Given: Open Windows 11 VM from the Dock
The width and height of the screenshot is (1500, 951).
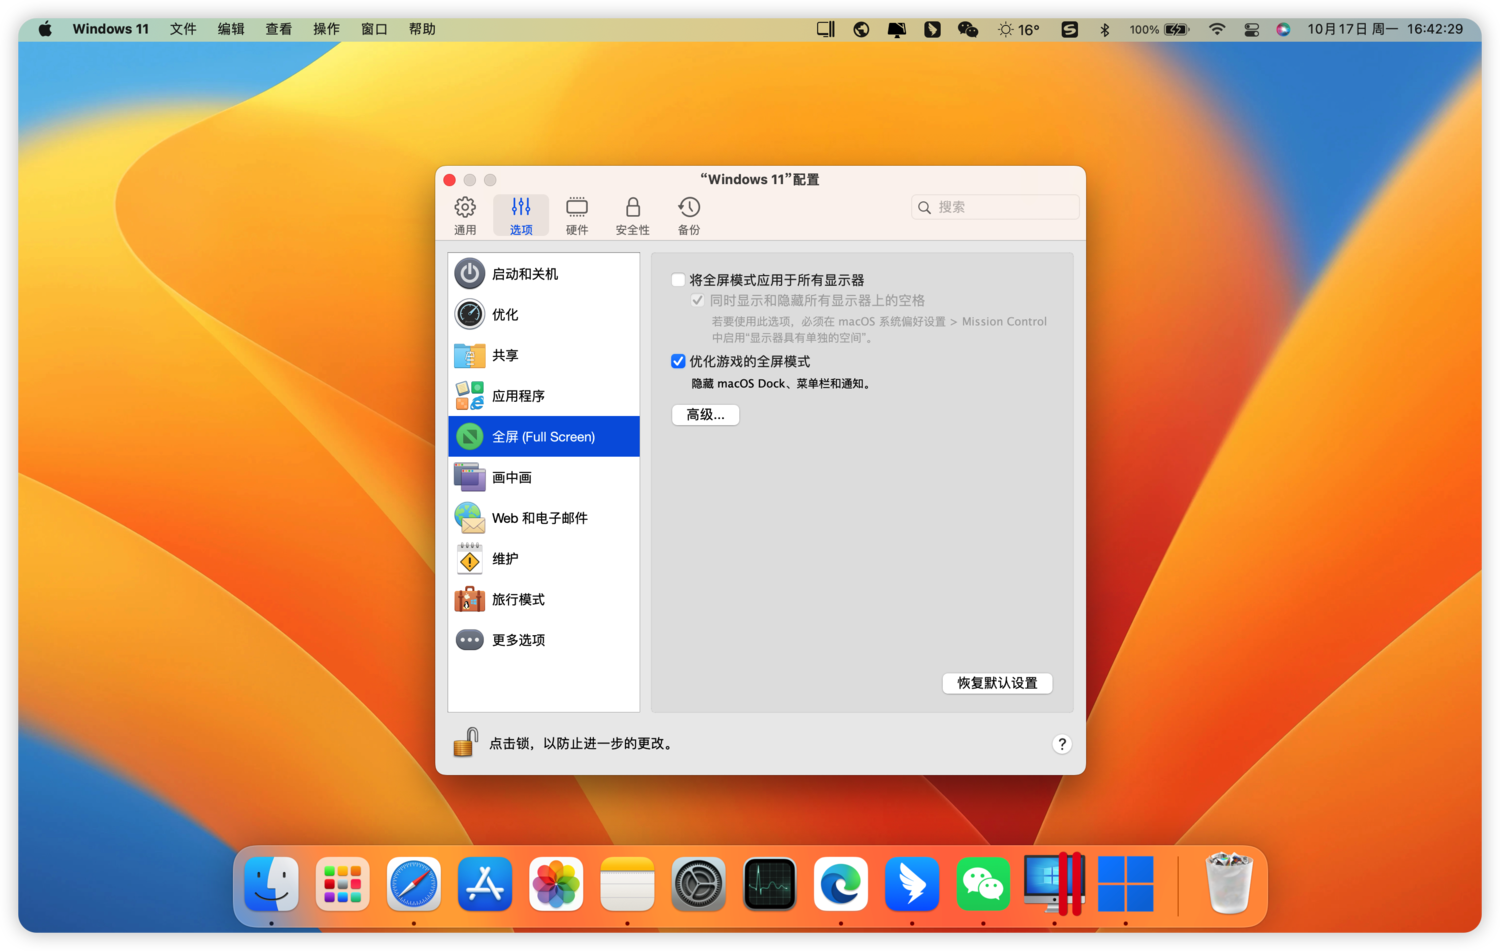Looking at the screenshot, I should click(1126, 884).
